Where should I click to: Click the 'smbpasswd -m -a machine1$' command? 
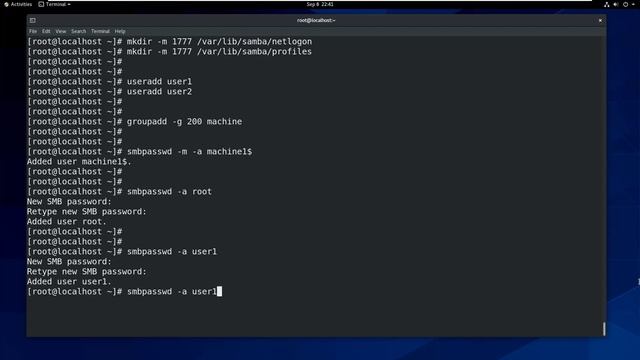[x=189, y=152]
